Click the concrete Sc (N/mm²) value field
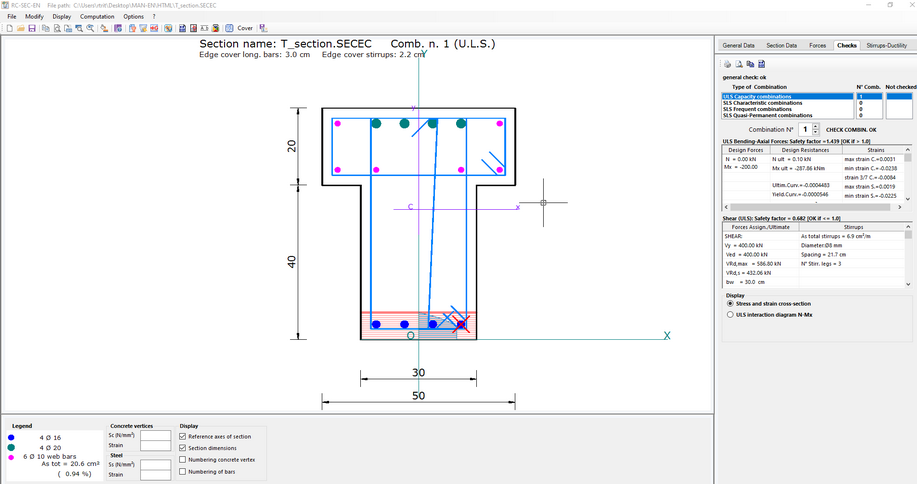 (156, 435)
